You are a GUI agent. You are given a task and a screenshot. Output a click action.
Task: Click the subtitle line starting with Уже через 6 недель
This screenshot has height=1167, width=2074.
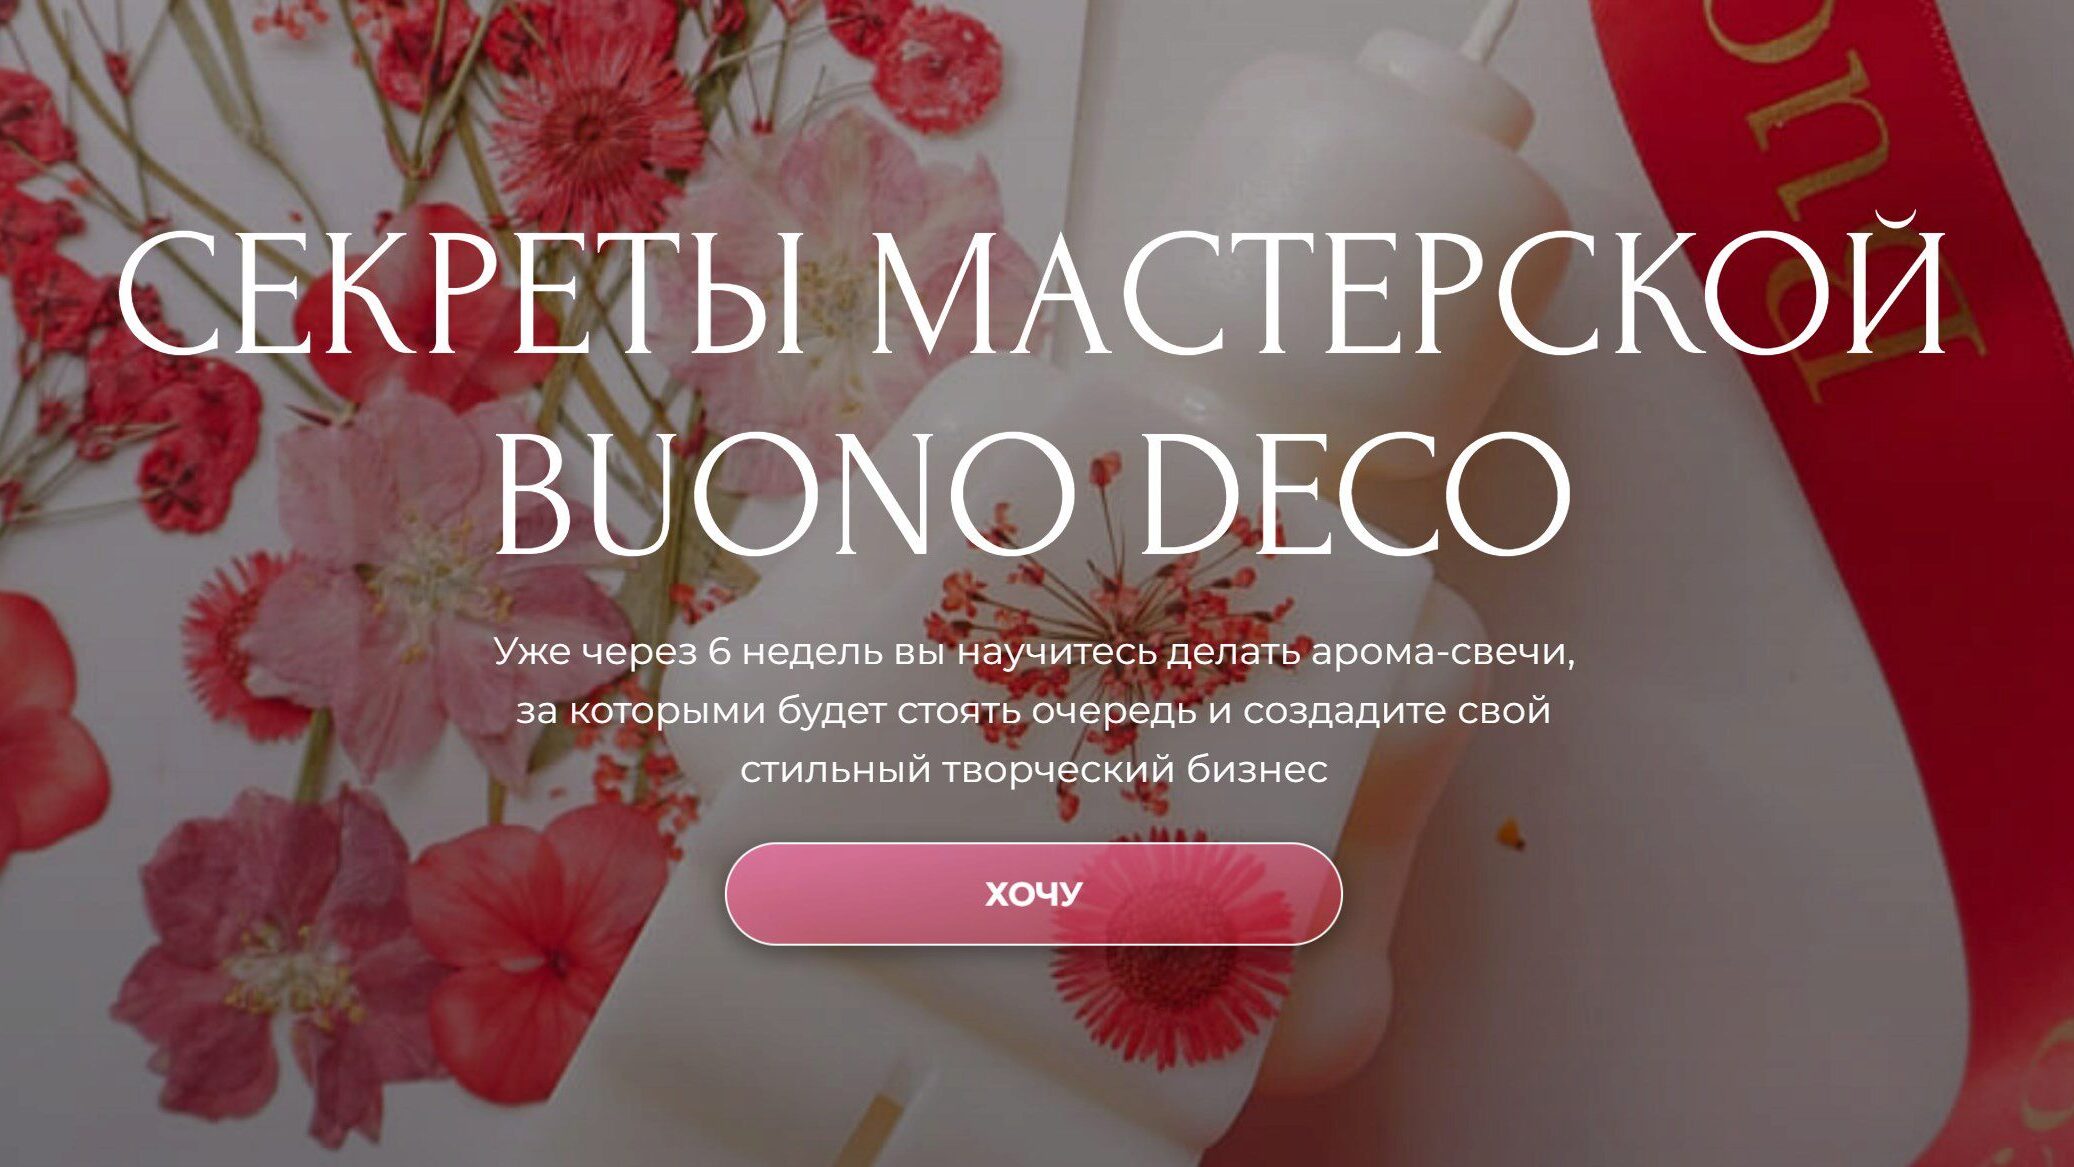(1035, 652)
